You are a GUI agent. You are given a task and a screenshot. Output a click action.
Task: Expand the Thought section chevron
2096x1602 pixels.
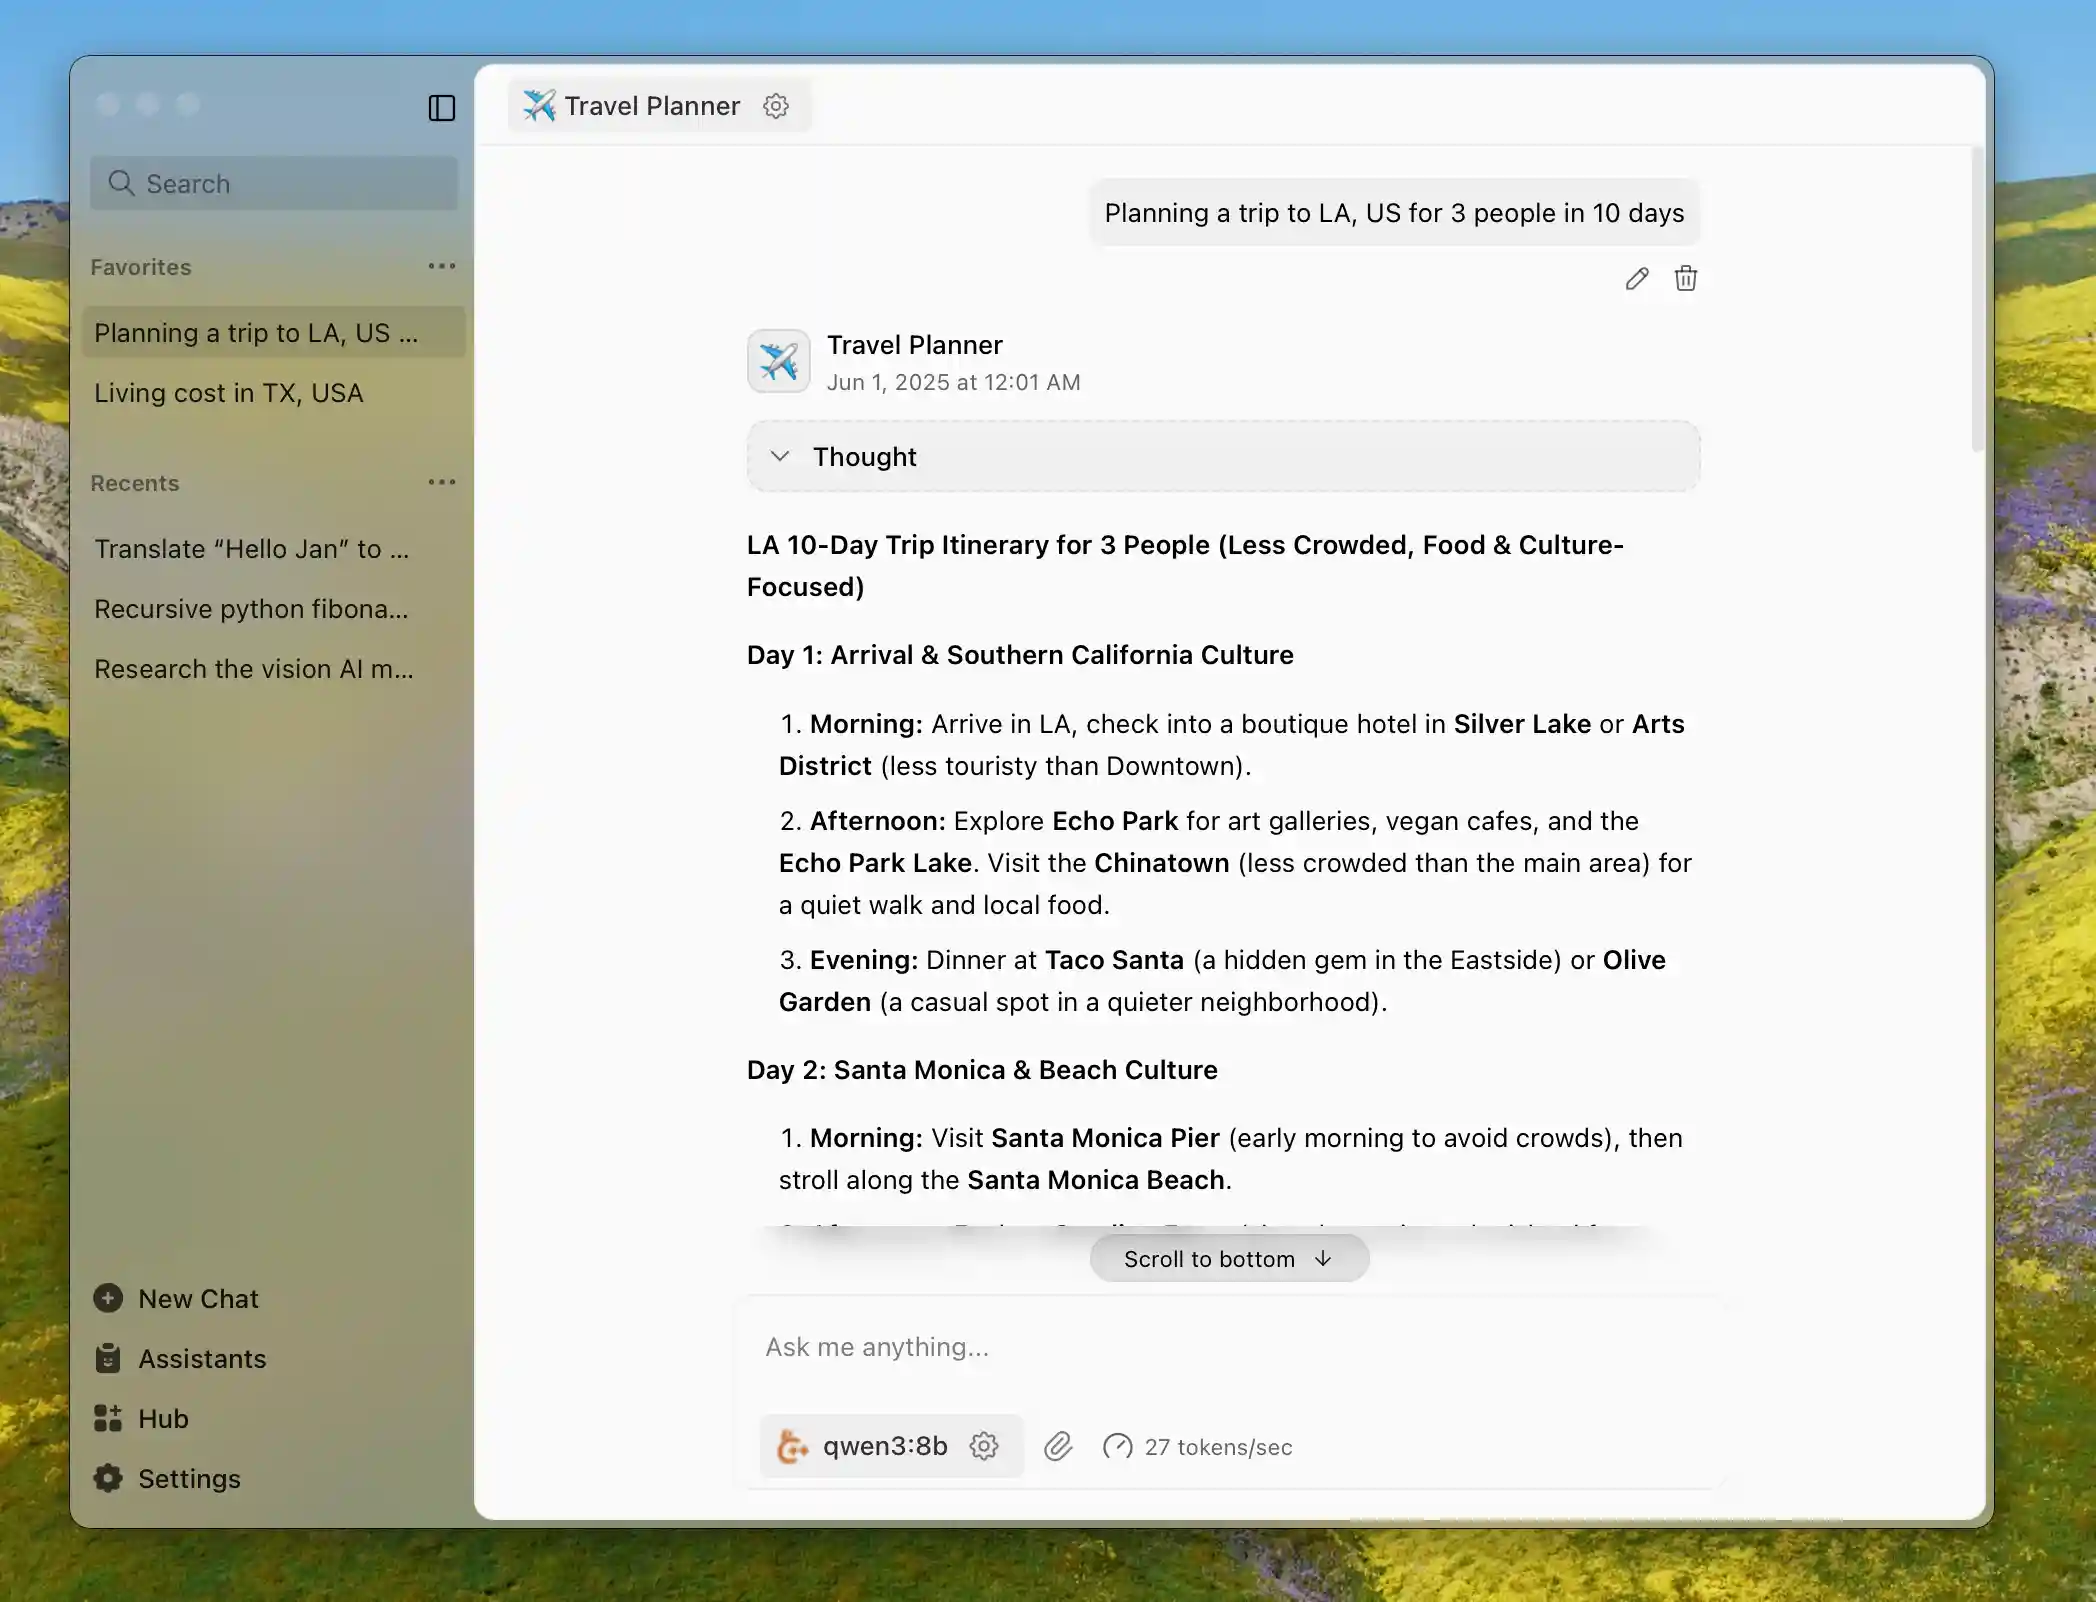tap(780, 456)
